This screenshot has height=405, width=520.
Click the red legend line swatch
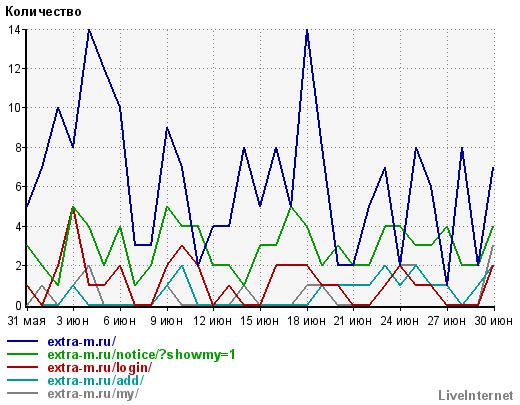(x=23, y=367)
